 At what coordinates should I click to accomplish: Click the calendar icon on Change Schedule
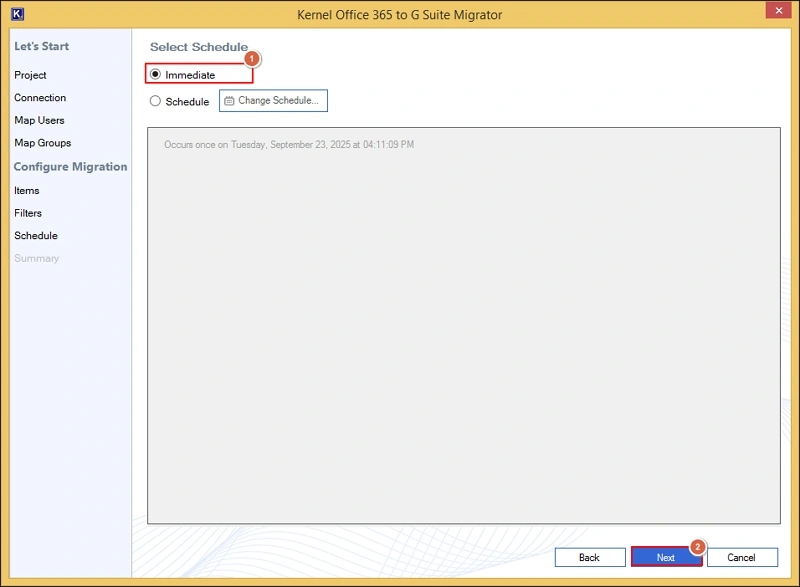pyautogui.click(x=229, y=101)
